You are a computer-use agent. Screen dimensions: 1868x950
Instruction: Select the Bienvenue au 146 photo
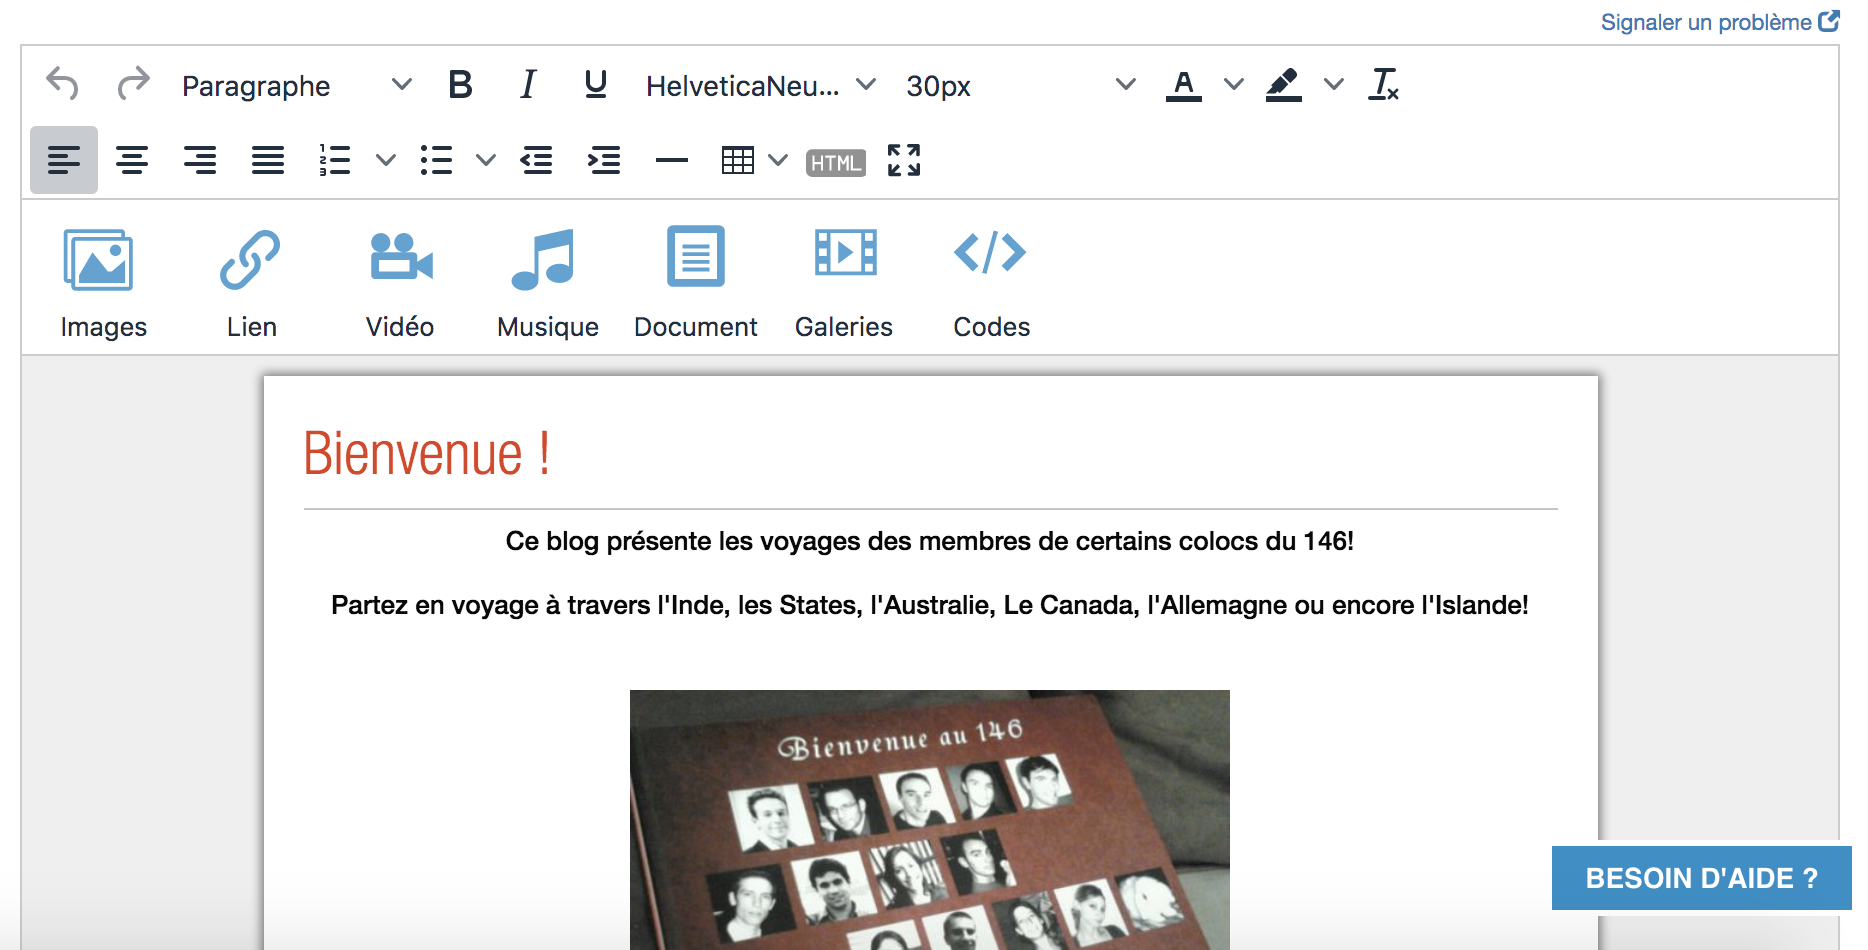tap(930, 820)
